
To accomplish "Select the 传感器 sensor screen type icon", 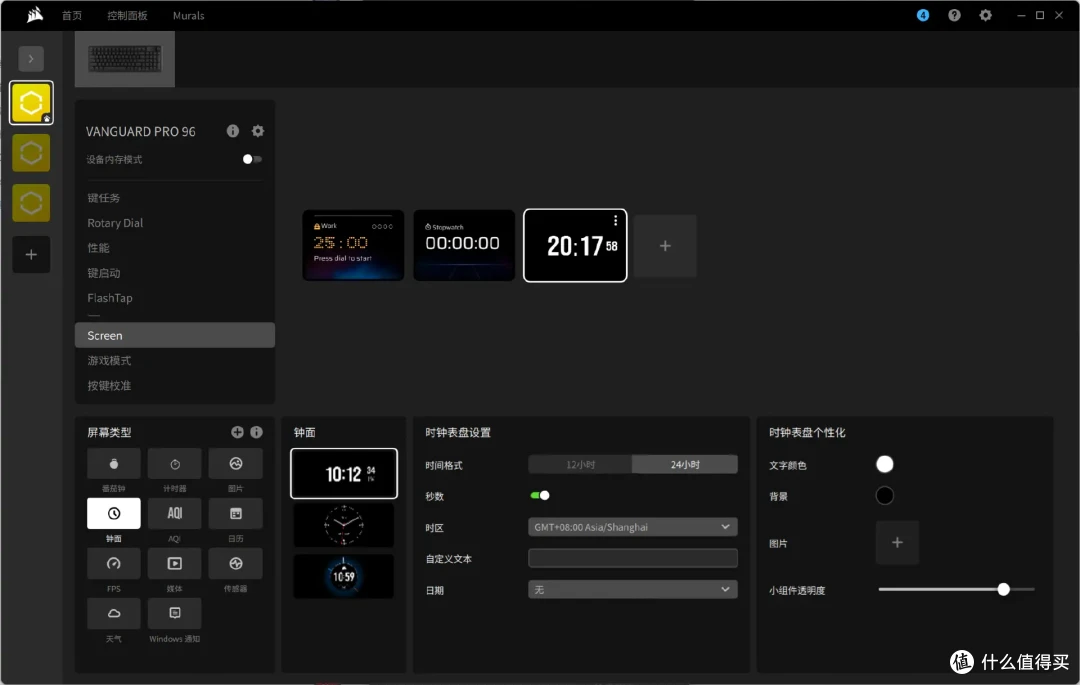I will 236,563.
